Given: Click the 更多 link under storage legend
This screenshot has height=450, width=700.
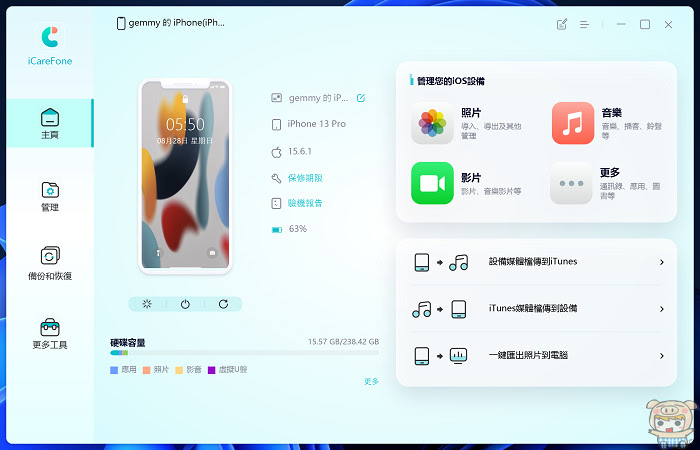Looking at the screenshot, I should [x=371, y=381].
